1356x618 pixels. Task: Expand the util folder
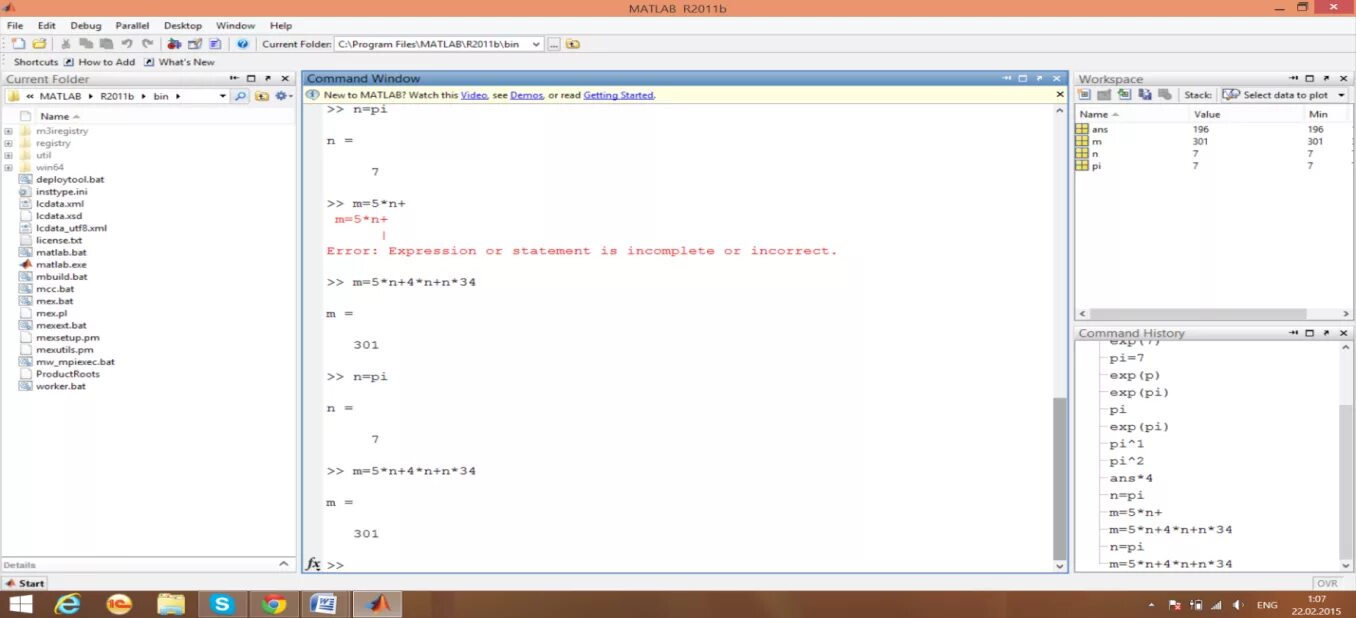tap(9, 155)
